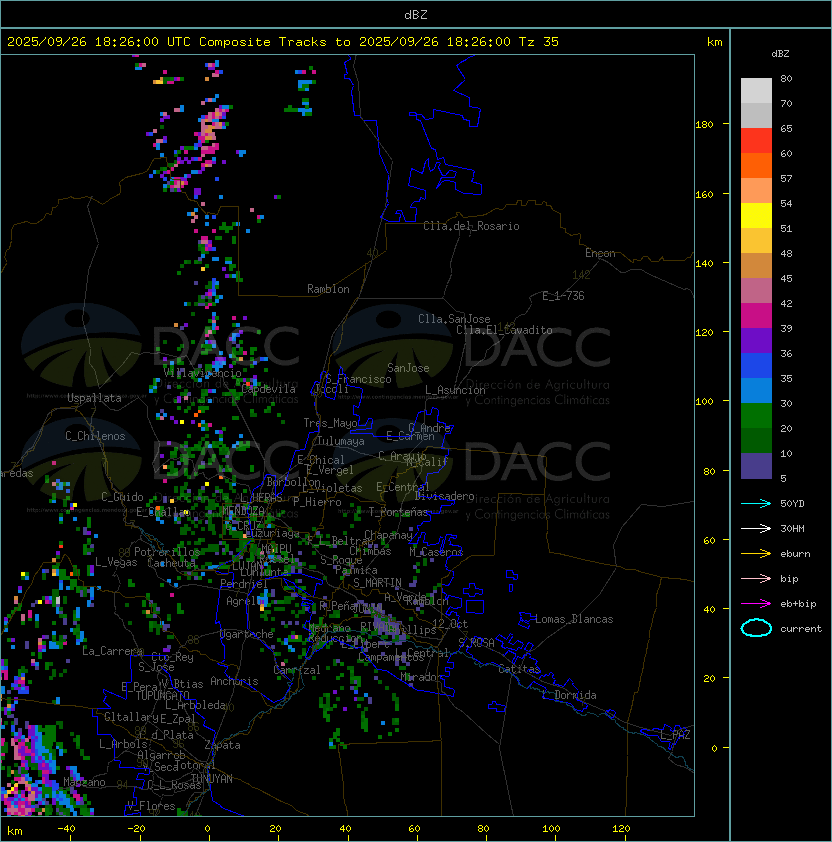Click the cyan 50YD arrow in the legend

(x=756, y=503)
